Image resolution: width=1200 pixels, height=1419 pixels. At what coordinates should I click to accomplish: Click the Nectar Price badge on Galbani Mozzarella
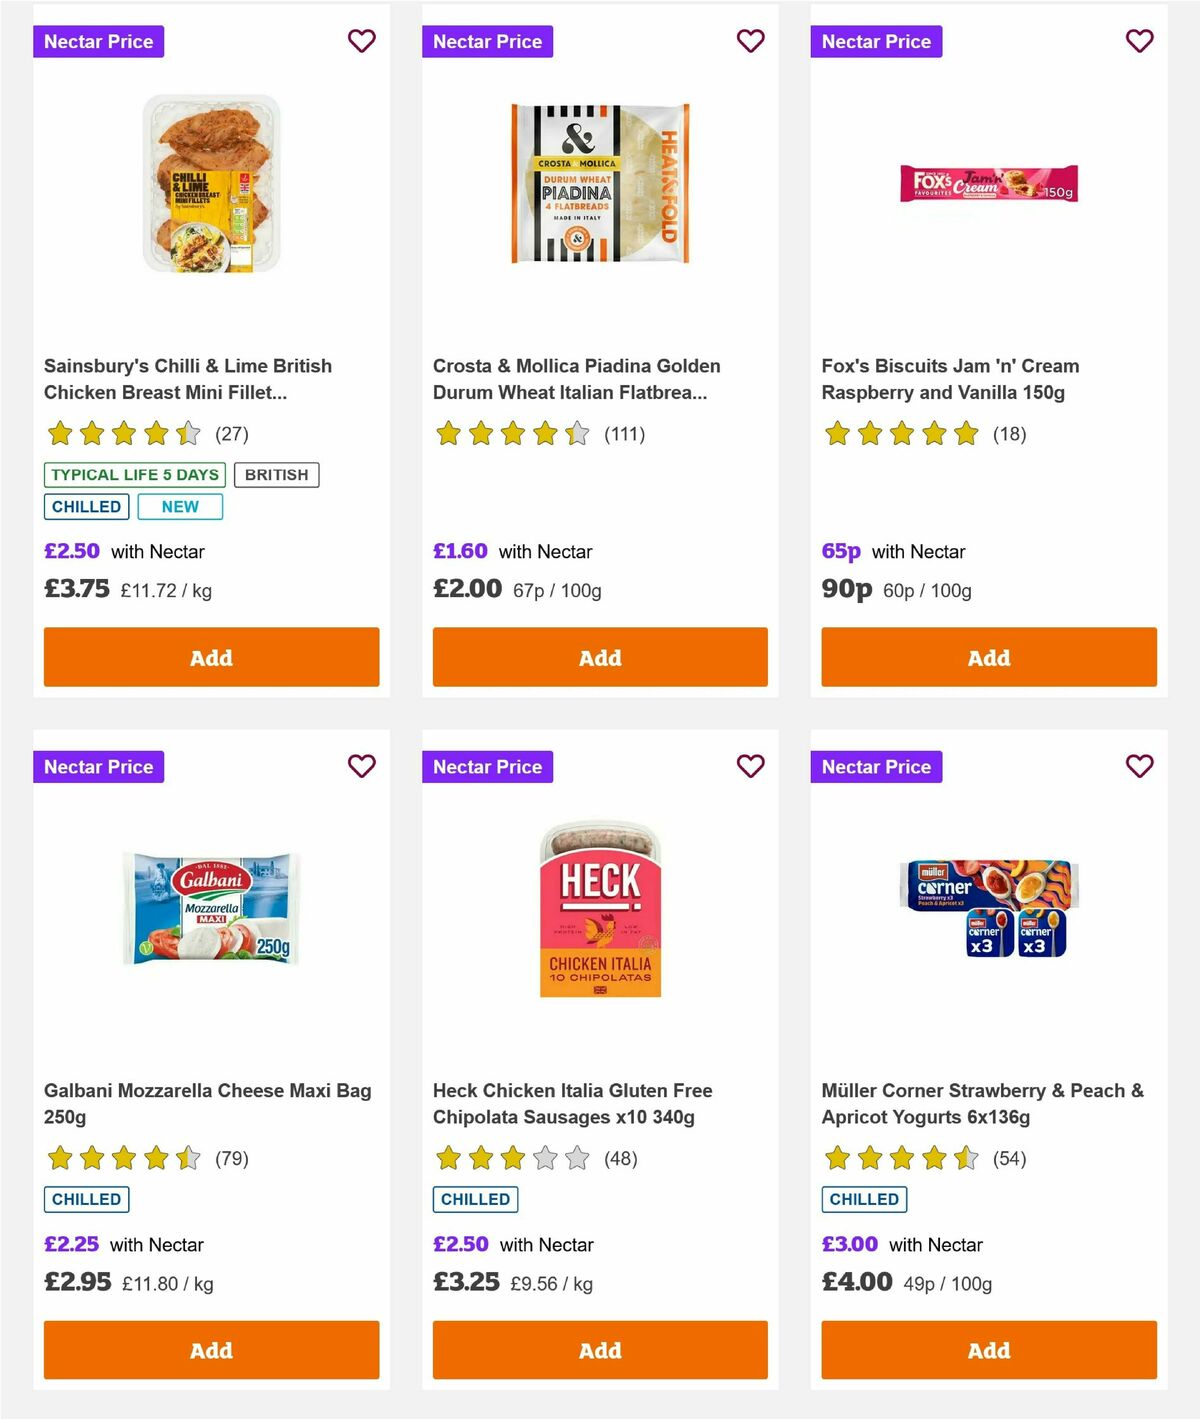(x=98, y=766)
